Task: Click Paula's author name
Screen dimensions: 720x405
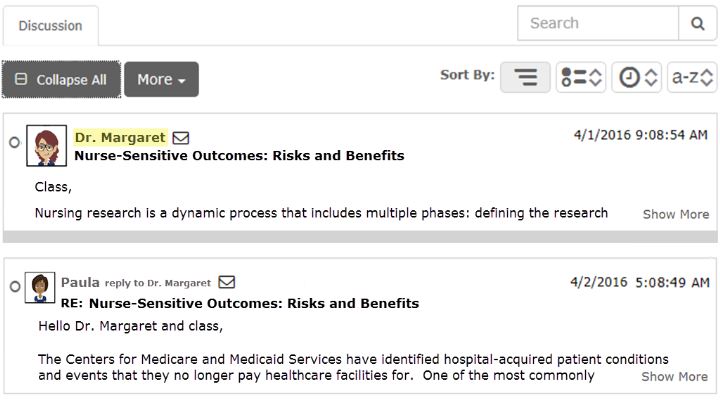Action: pos(80,282)
